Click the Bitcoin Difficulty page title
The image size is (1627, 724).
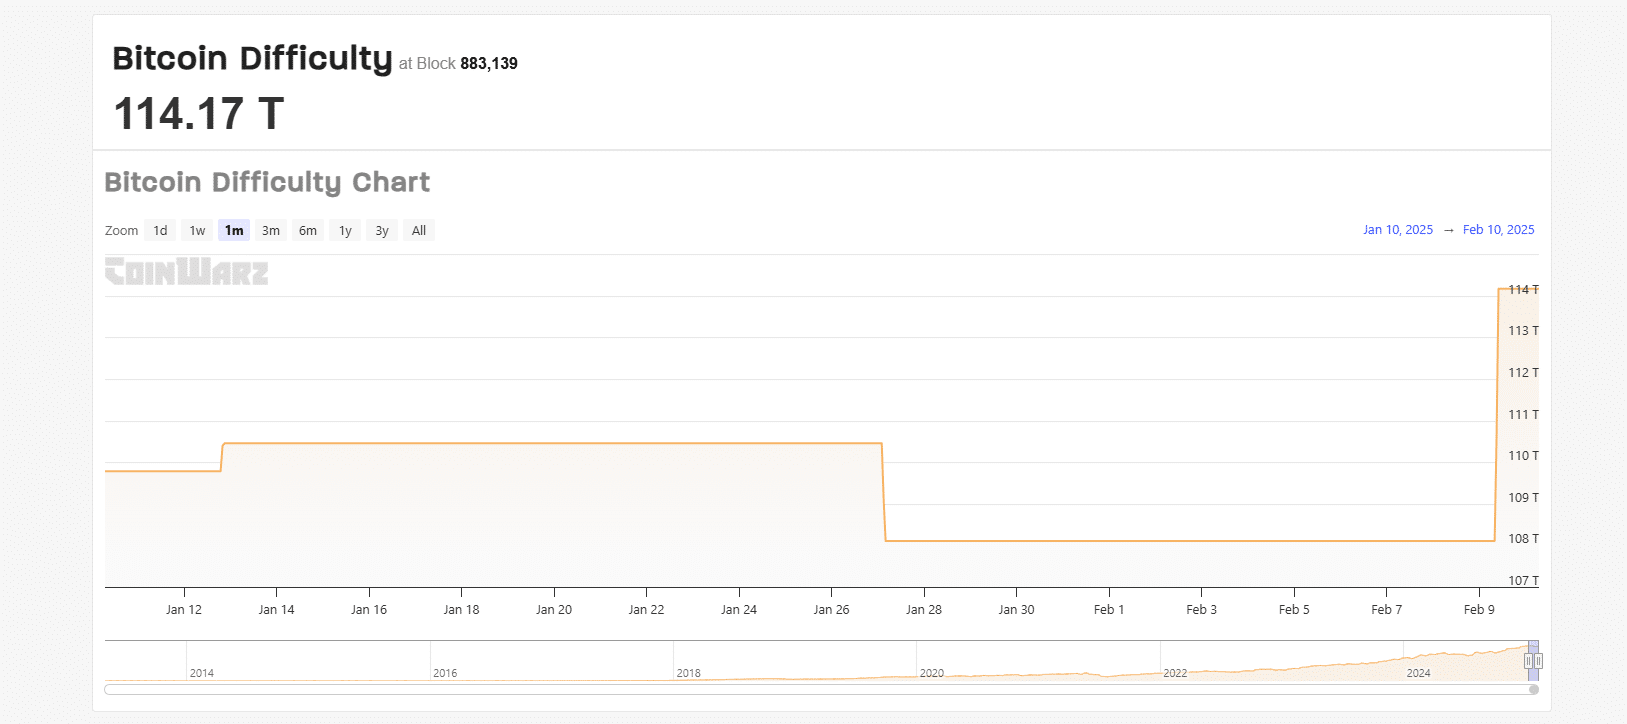click(x=252, y=58)
